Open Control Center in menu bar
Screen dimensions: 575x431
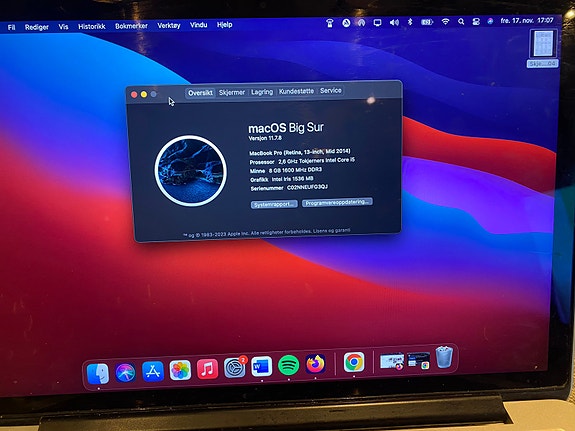pos(476,22)
